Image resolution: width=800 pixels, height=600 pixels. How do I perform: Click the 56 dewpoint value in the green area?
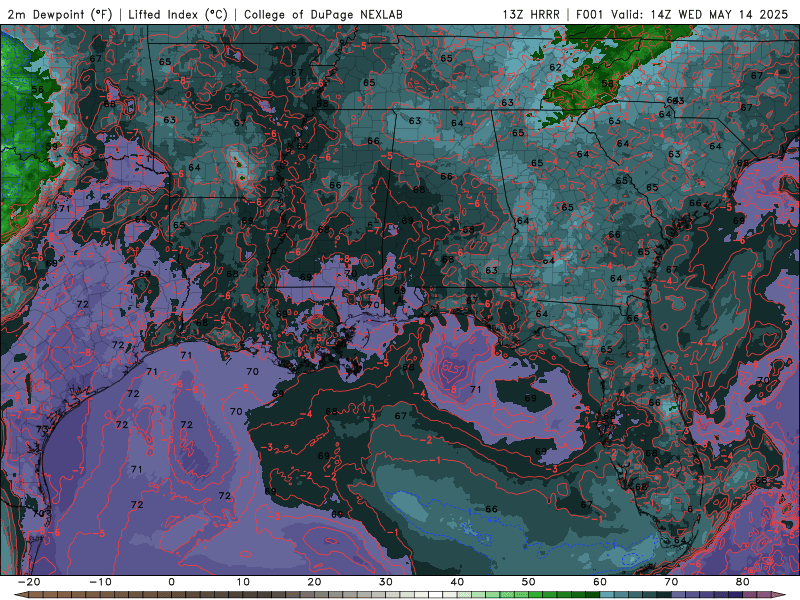38,90
